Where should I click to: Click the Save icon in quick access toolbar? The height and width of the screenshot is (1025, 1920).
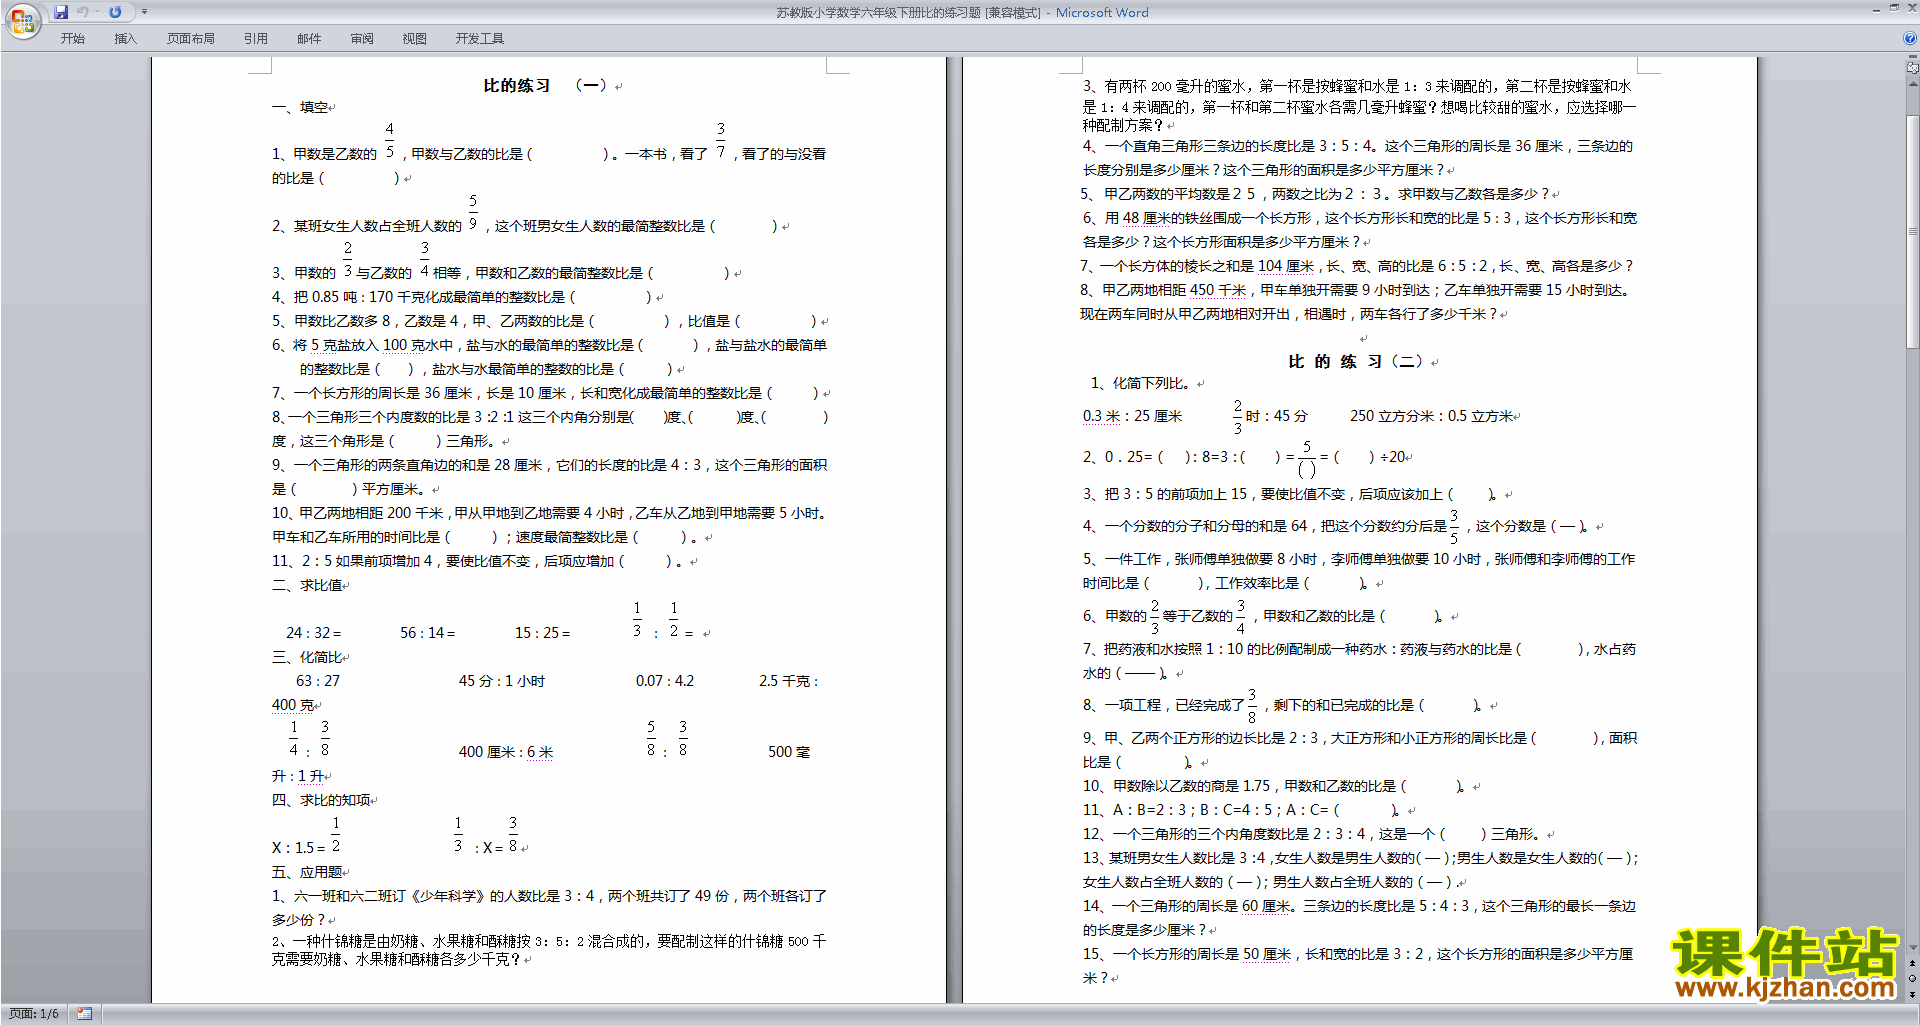(x=61, y=12)
